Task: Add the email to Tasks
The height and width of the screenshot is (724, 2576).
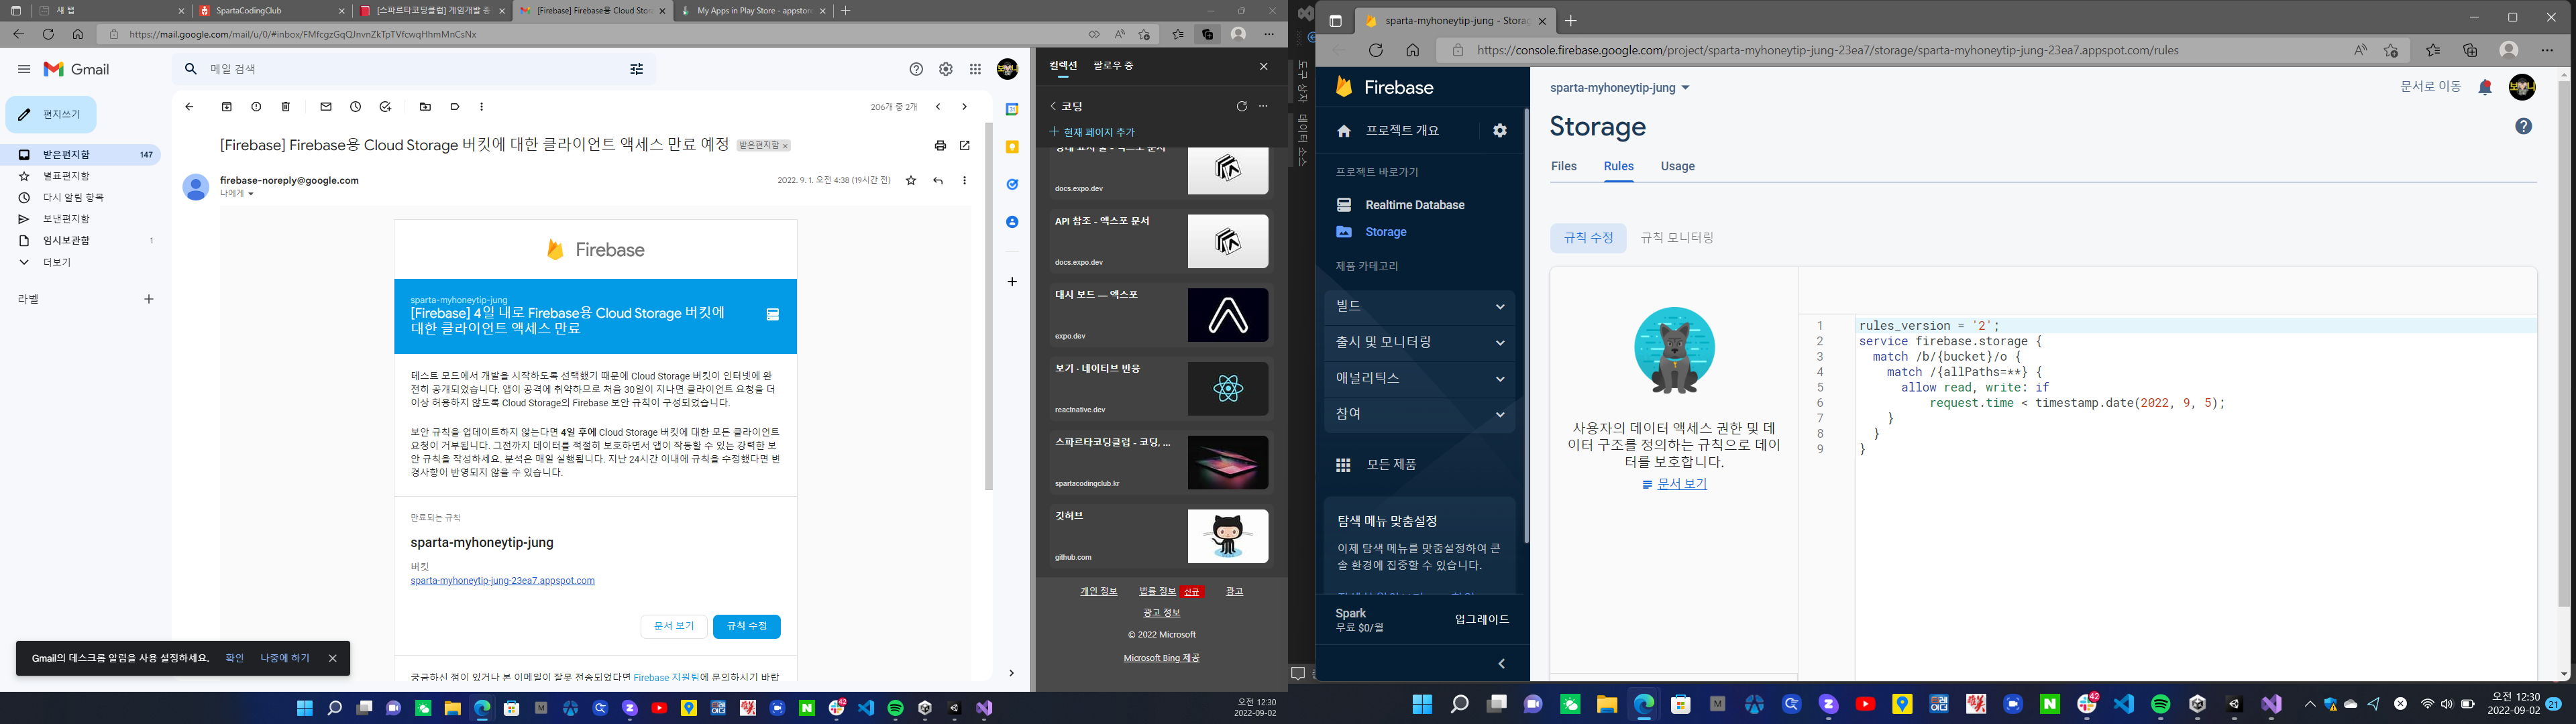Action: (x=385, y=107)
